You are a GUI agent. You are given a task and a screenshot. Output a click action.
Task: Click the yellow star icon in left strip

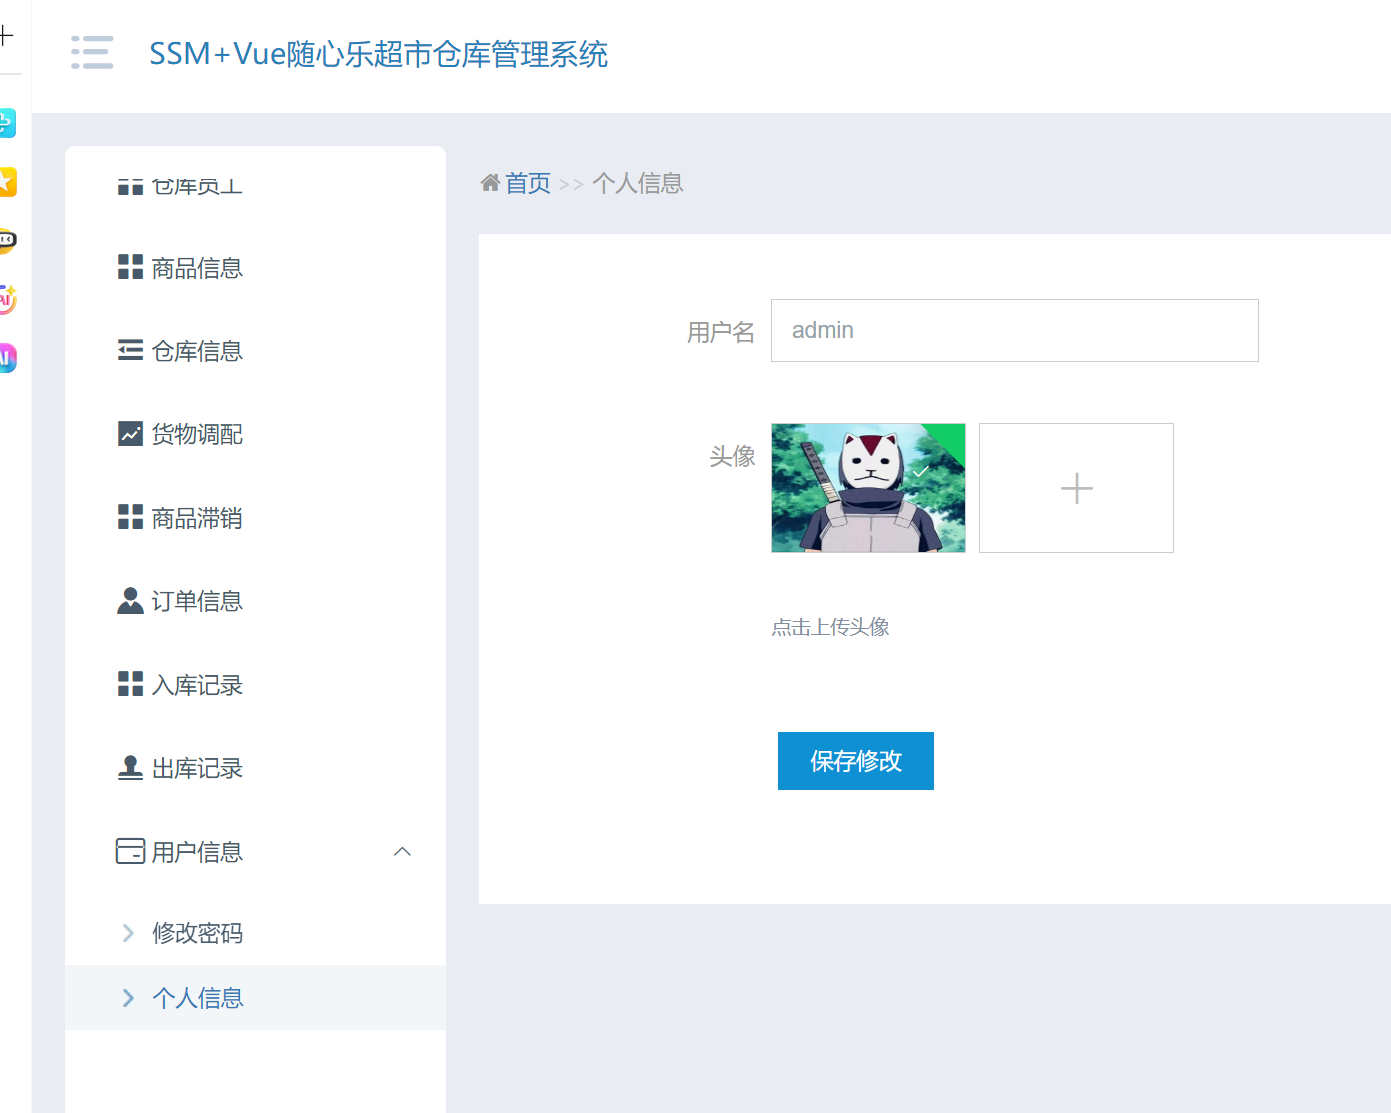coord(7,182)
